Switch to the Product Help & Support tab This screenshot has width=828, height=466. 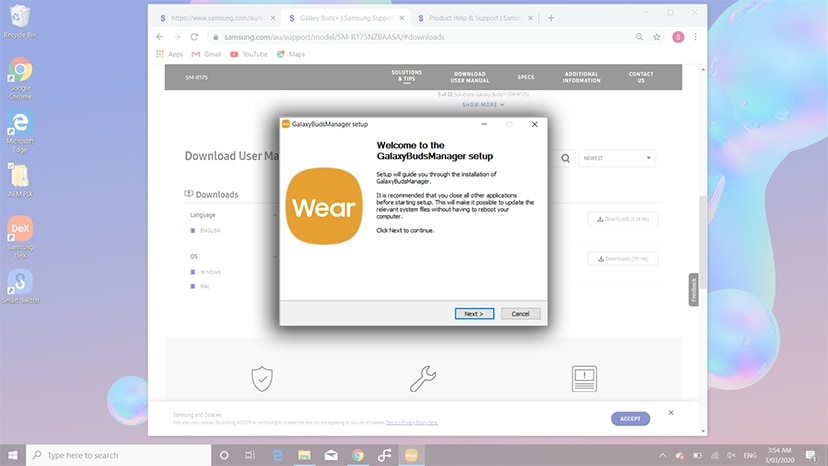coord(475,18)
